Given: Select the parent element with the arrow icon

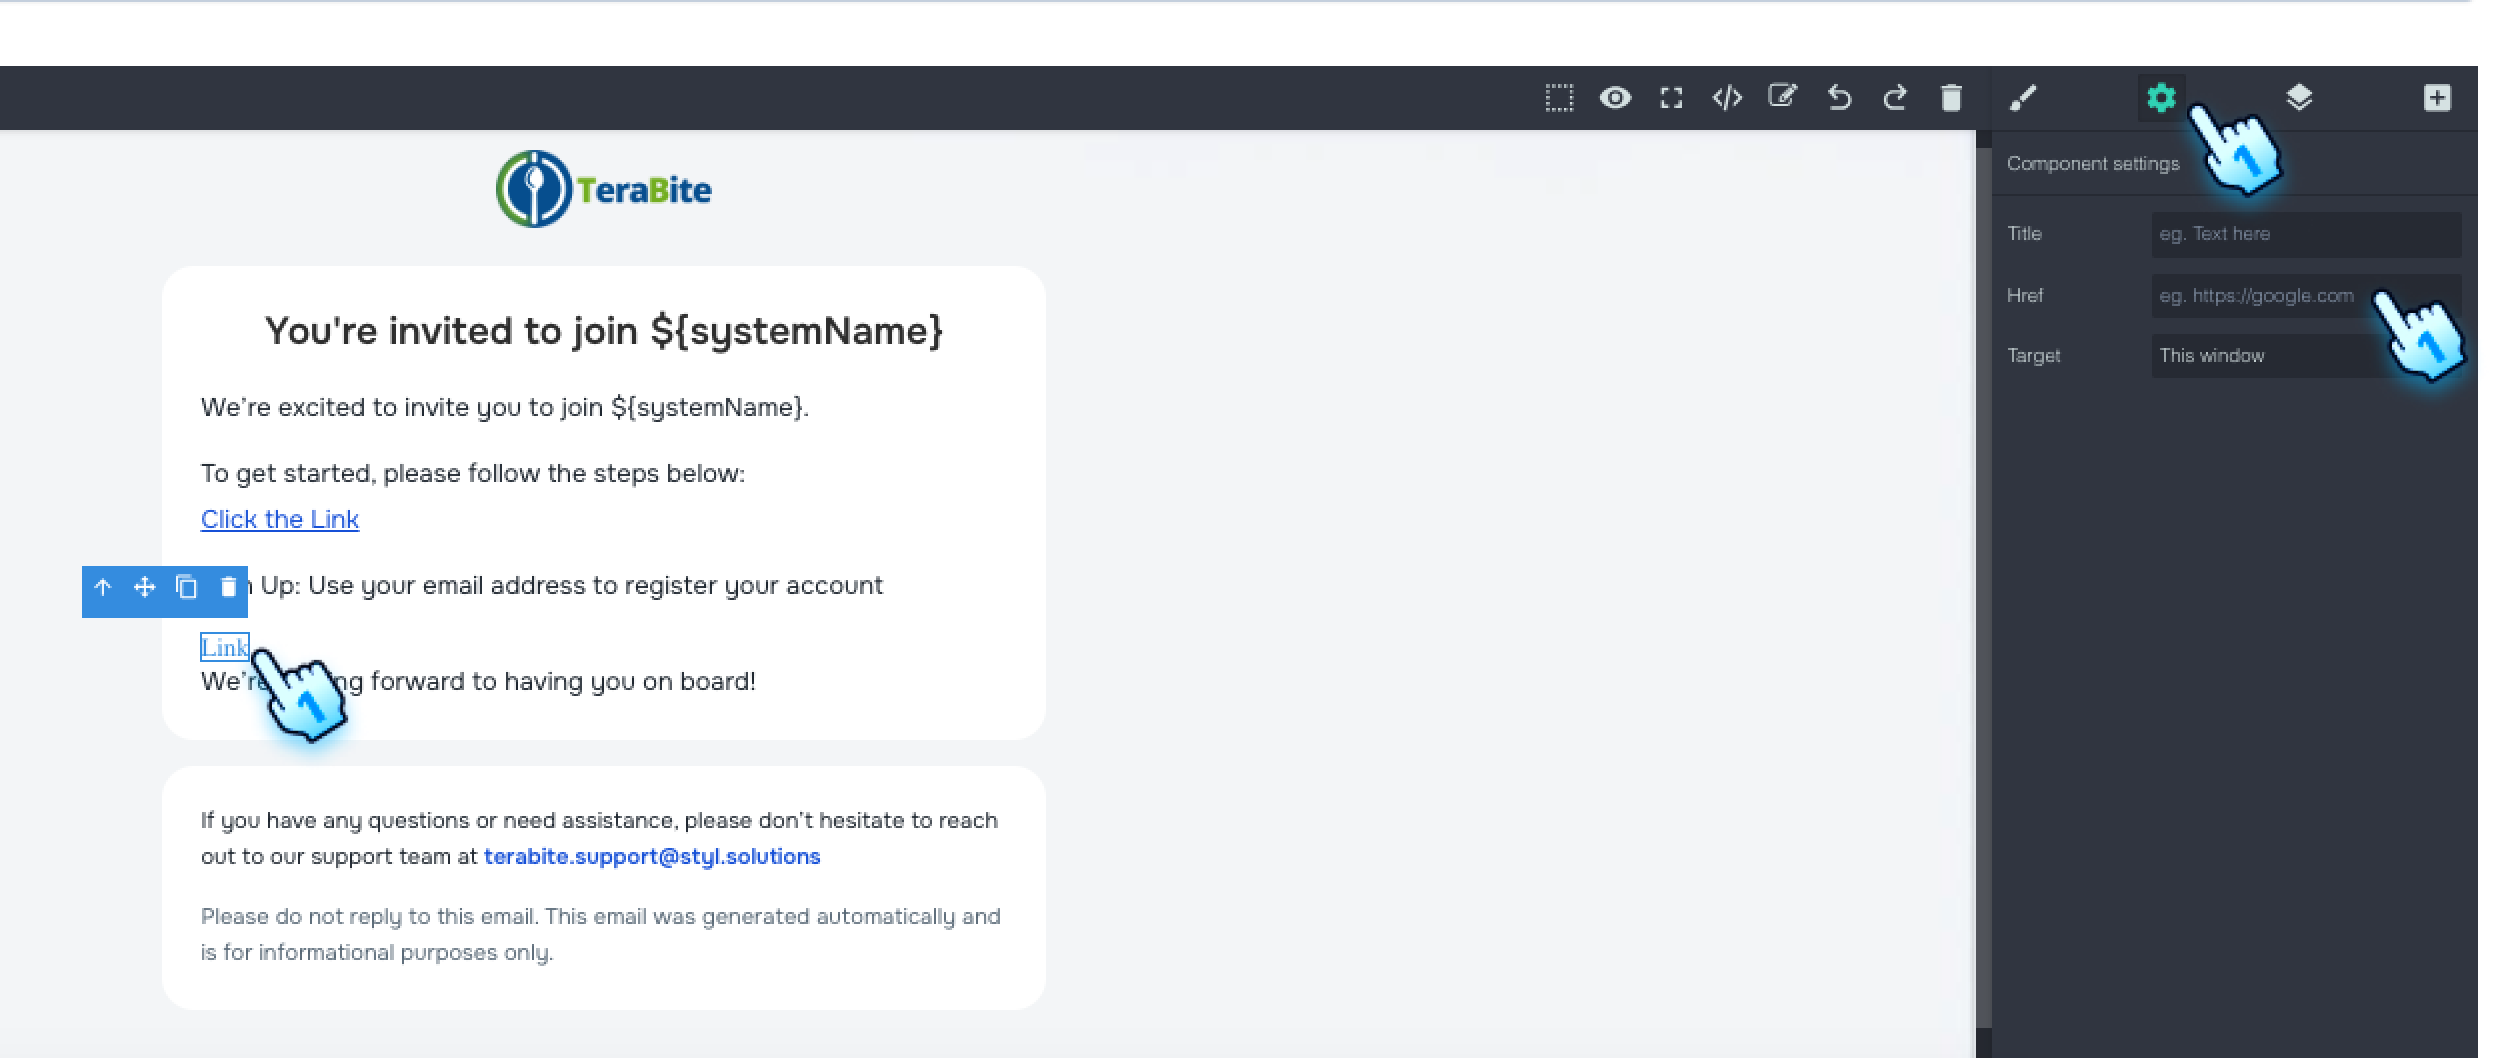Looking at the screenshot, I should pos(102,588).
